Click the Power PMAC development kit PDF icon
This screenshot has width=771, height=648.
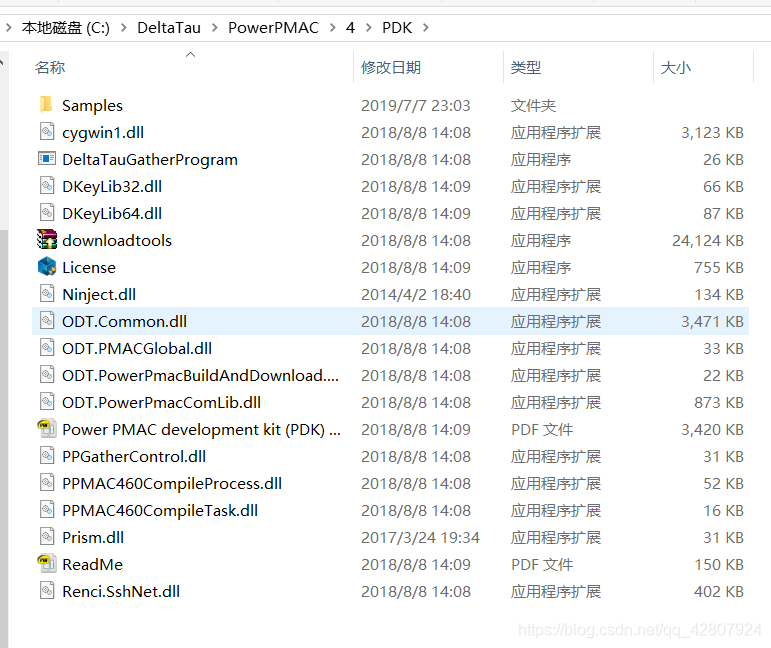[46, 429]
